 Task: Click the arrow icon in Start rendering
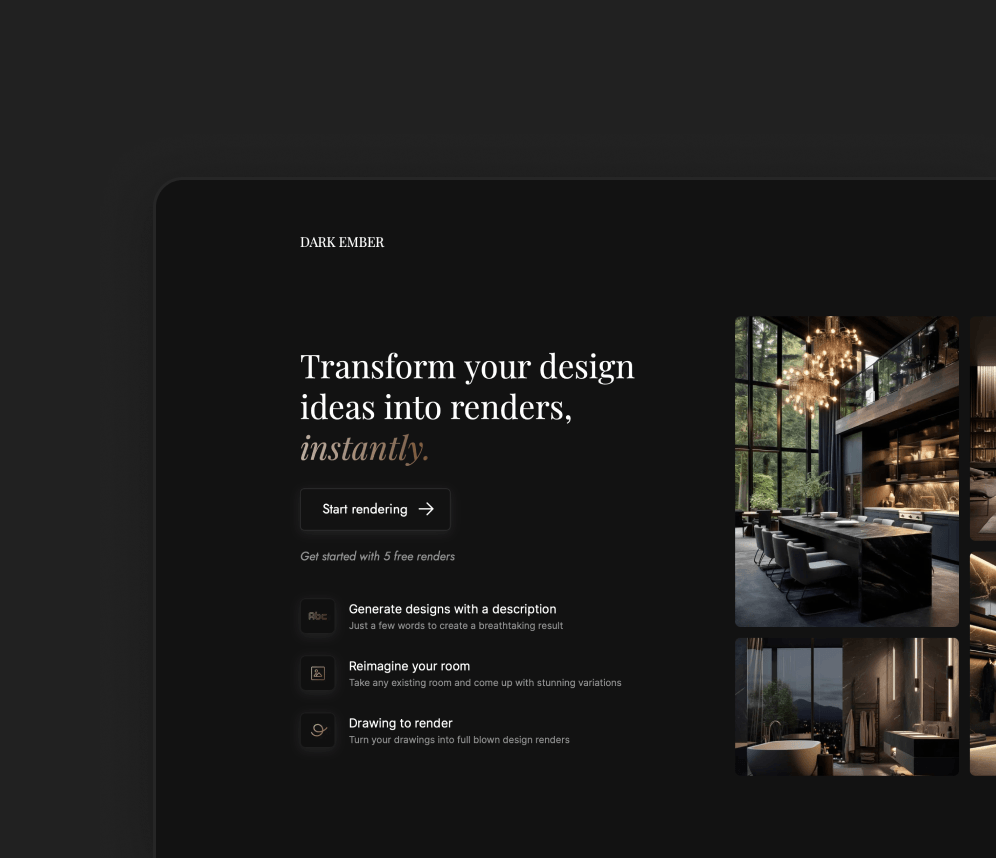[x=426, y=509]
